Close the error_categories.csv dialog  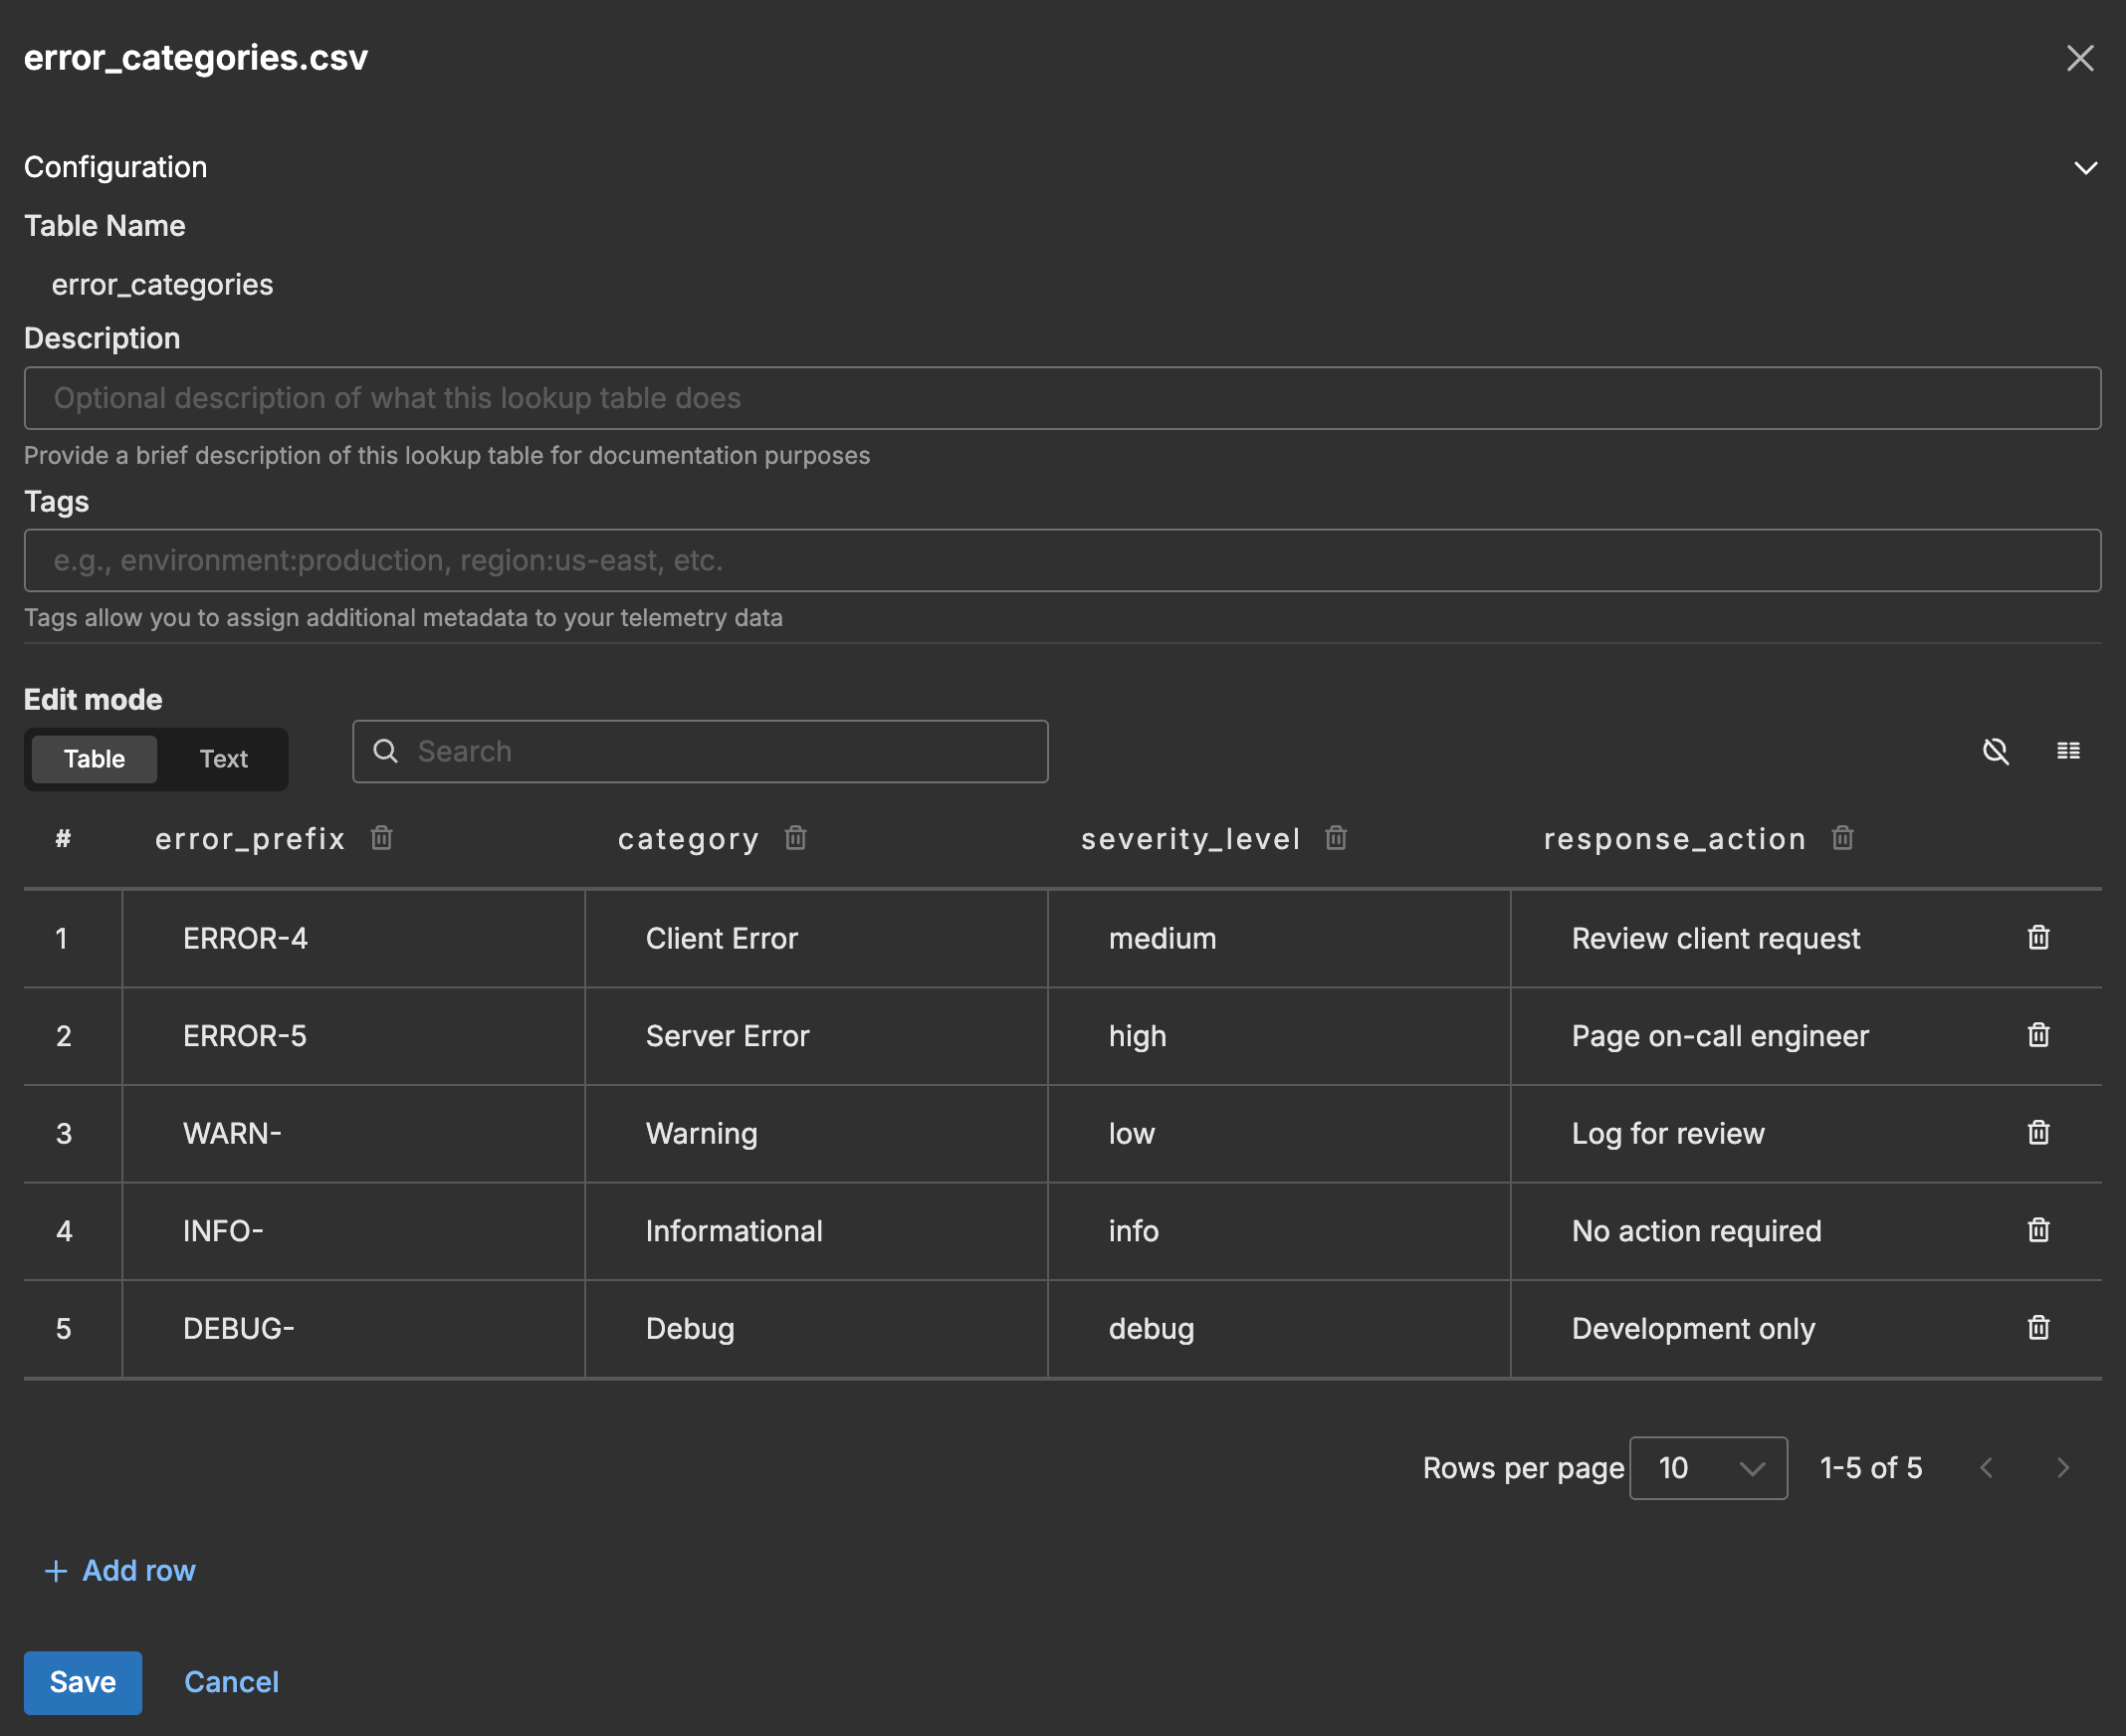coord(2080,58)
